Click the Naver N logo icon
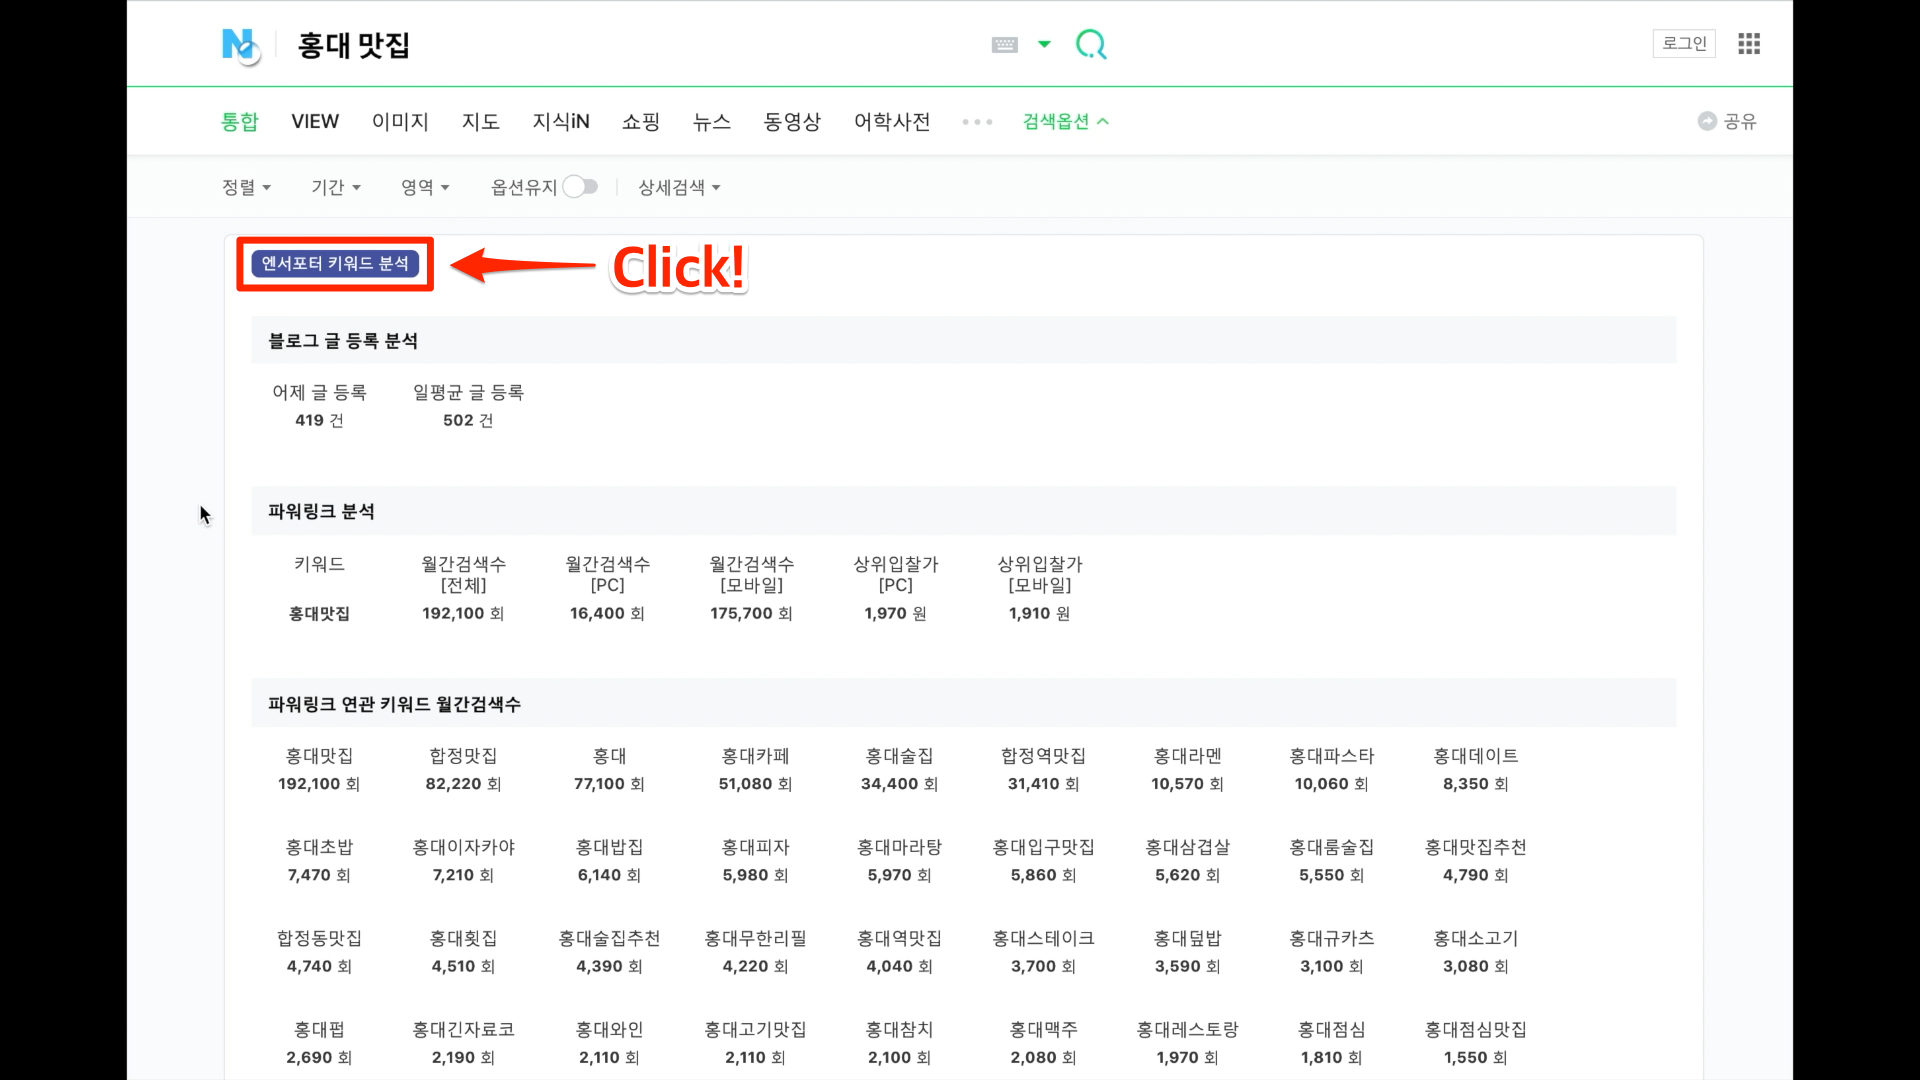The image size is (1920, 1080). [x=240, y=45]
